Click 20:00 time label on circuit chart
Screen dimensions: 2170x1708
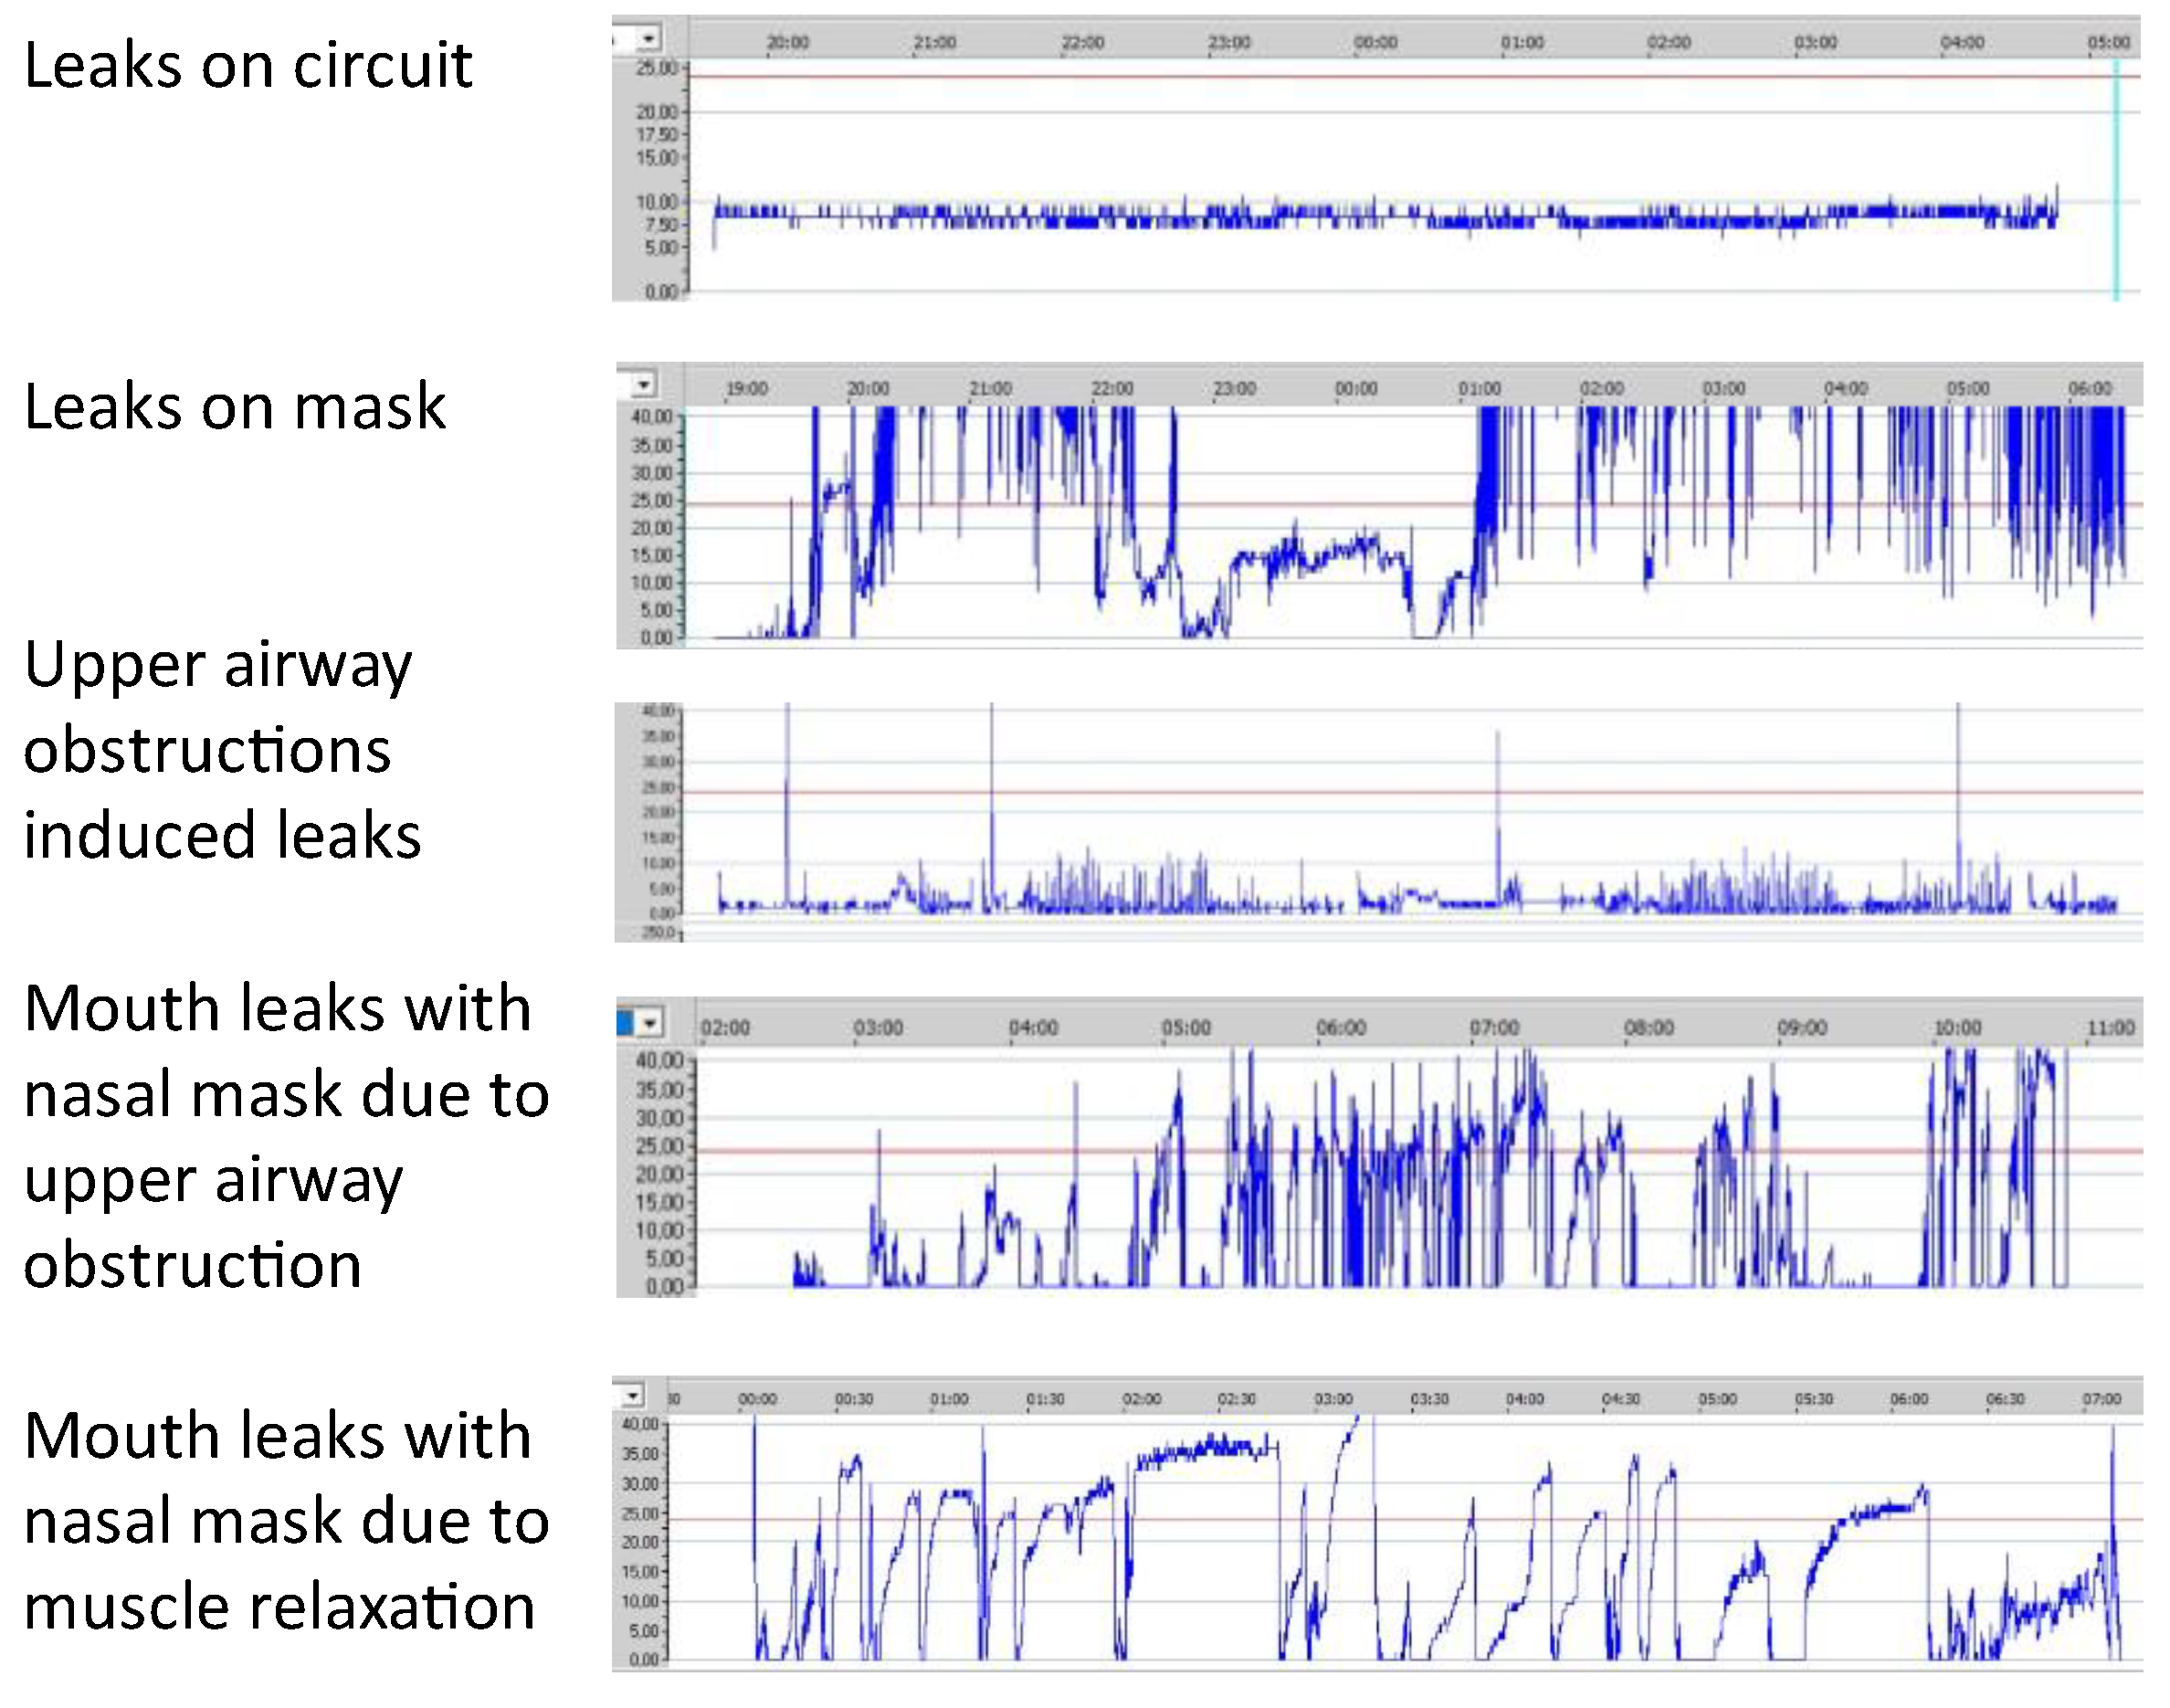[x=788, y=42]
